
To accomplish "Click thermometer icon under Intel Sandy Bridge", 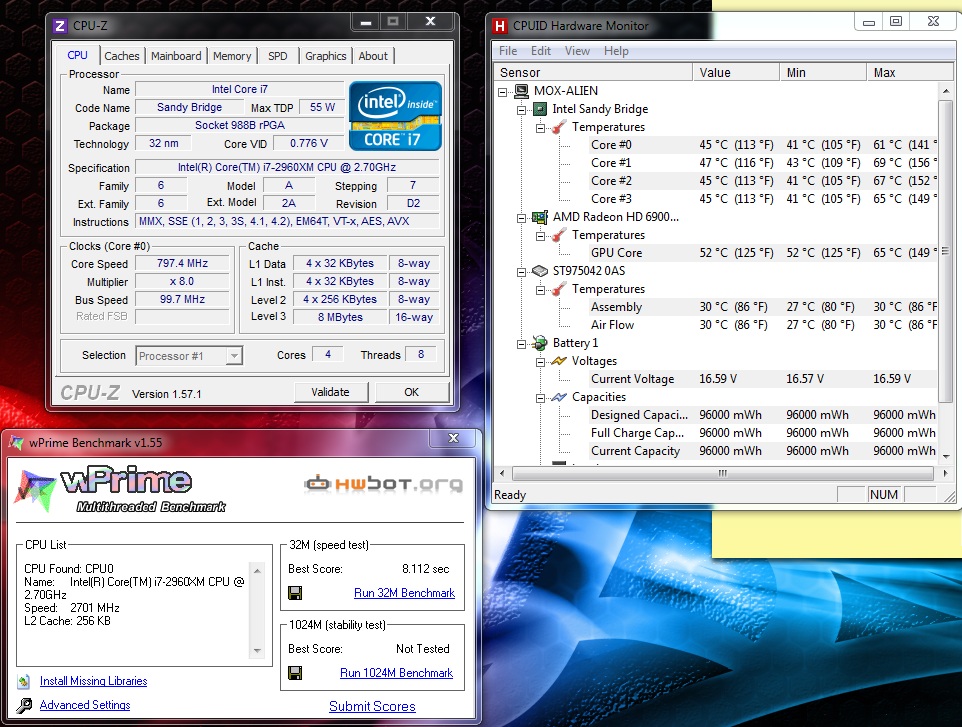I will coord(559,127).
